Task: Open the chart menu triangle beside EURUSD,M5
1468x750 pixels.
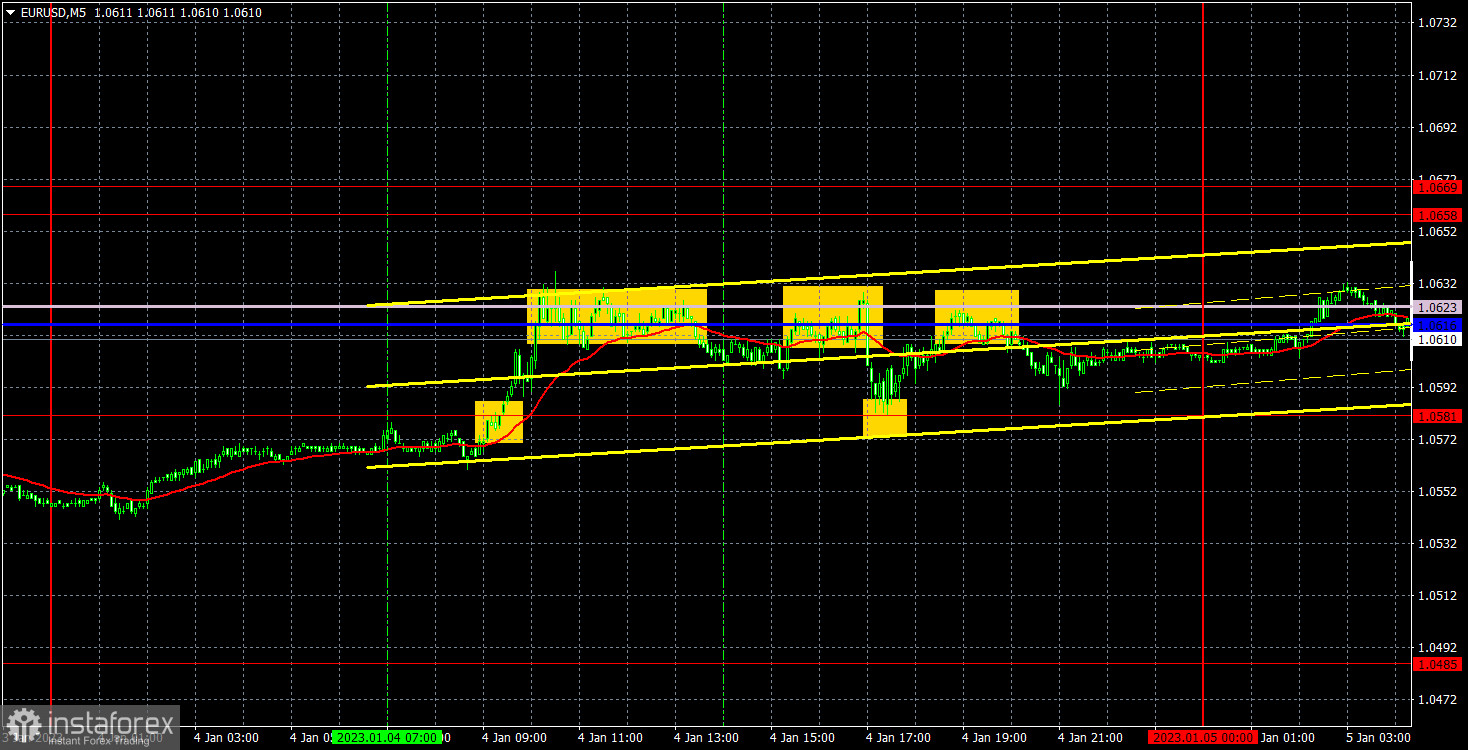Action: 10,12
